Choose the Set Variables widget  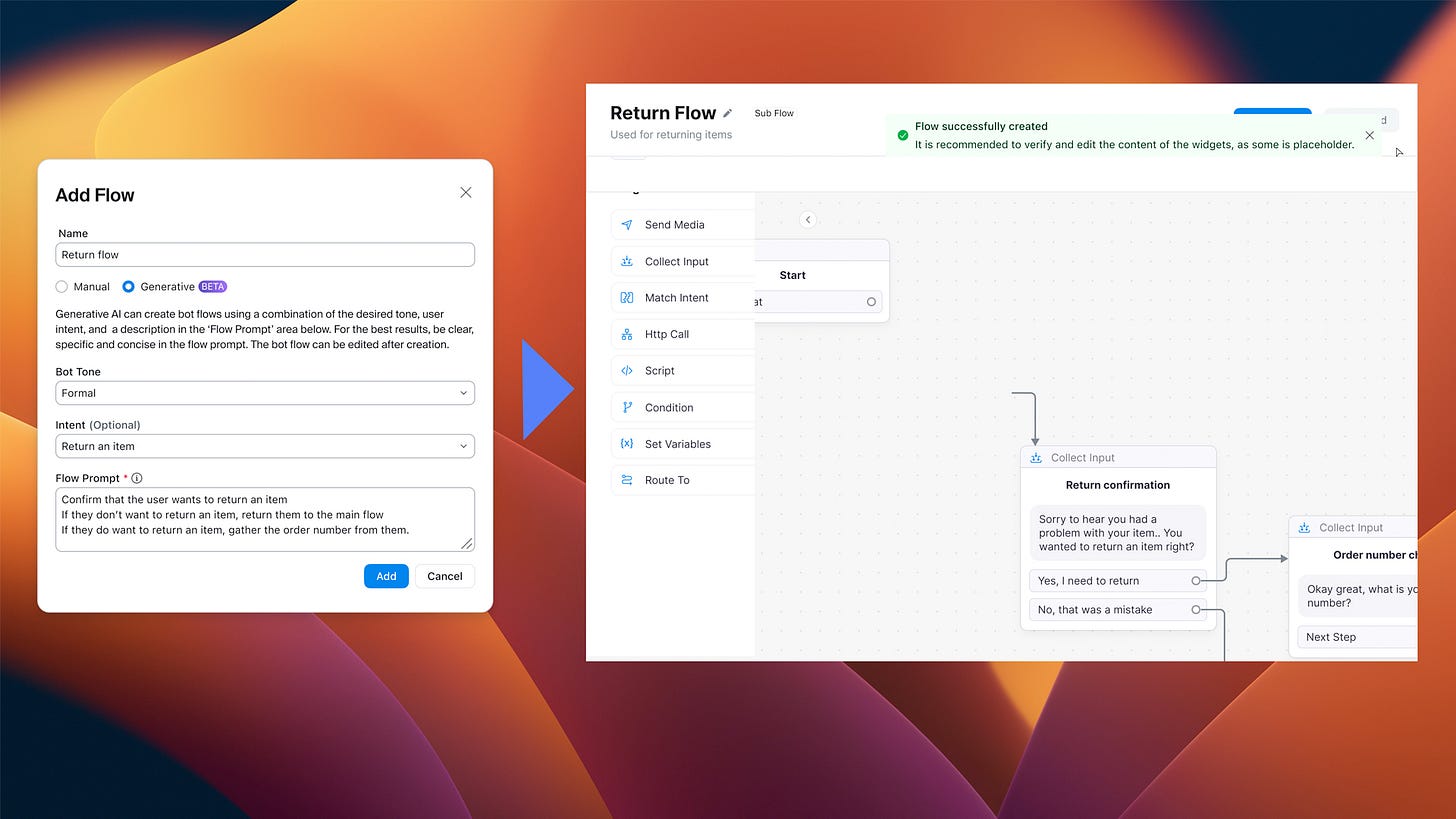[678, 443]
